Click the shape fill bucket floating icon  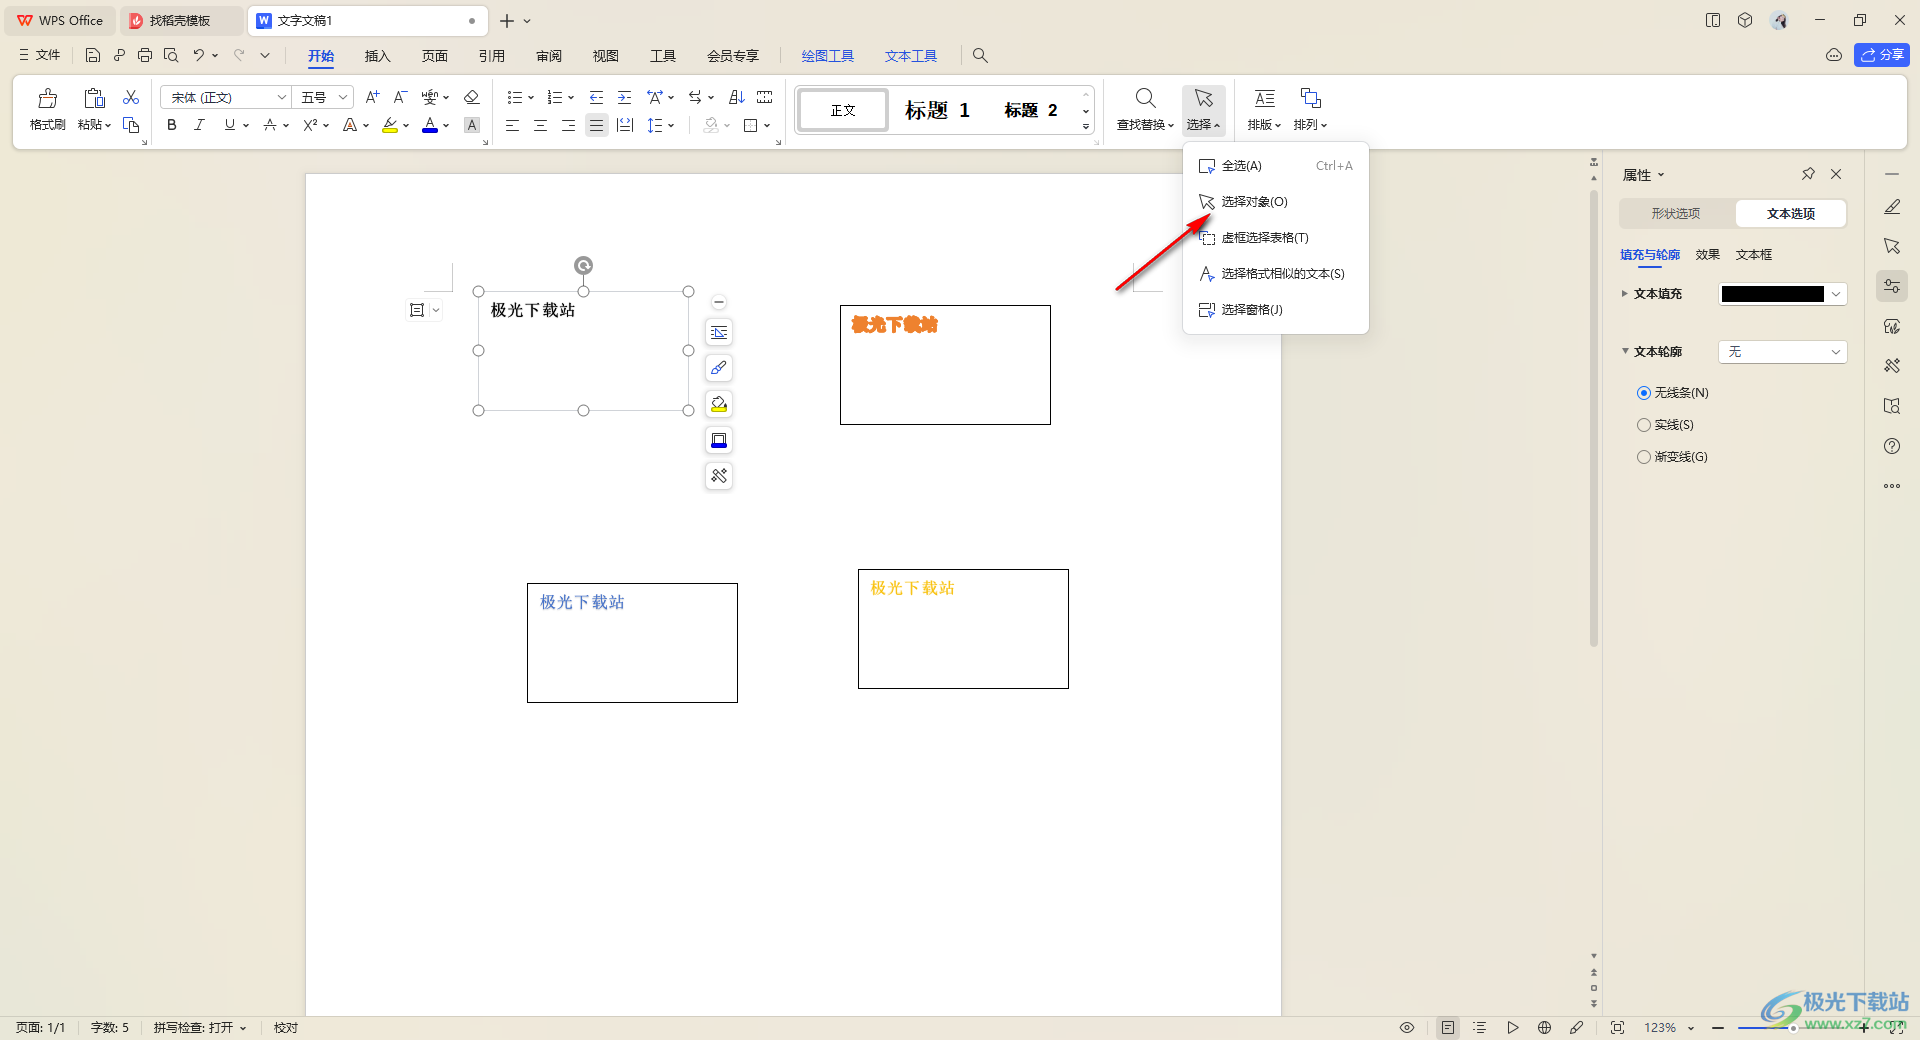pos(719,404)
